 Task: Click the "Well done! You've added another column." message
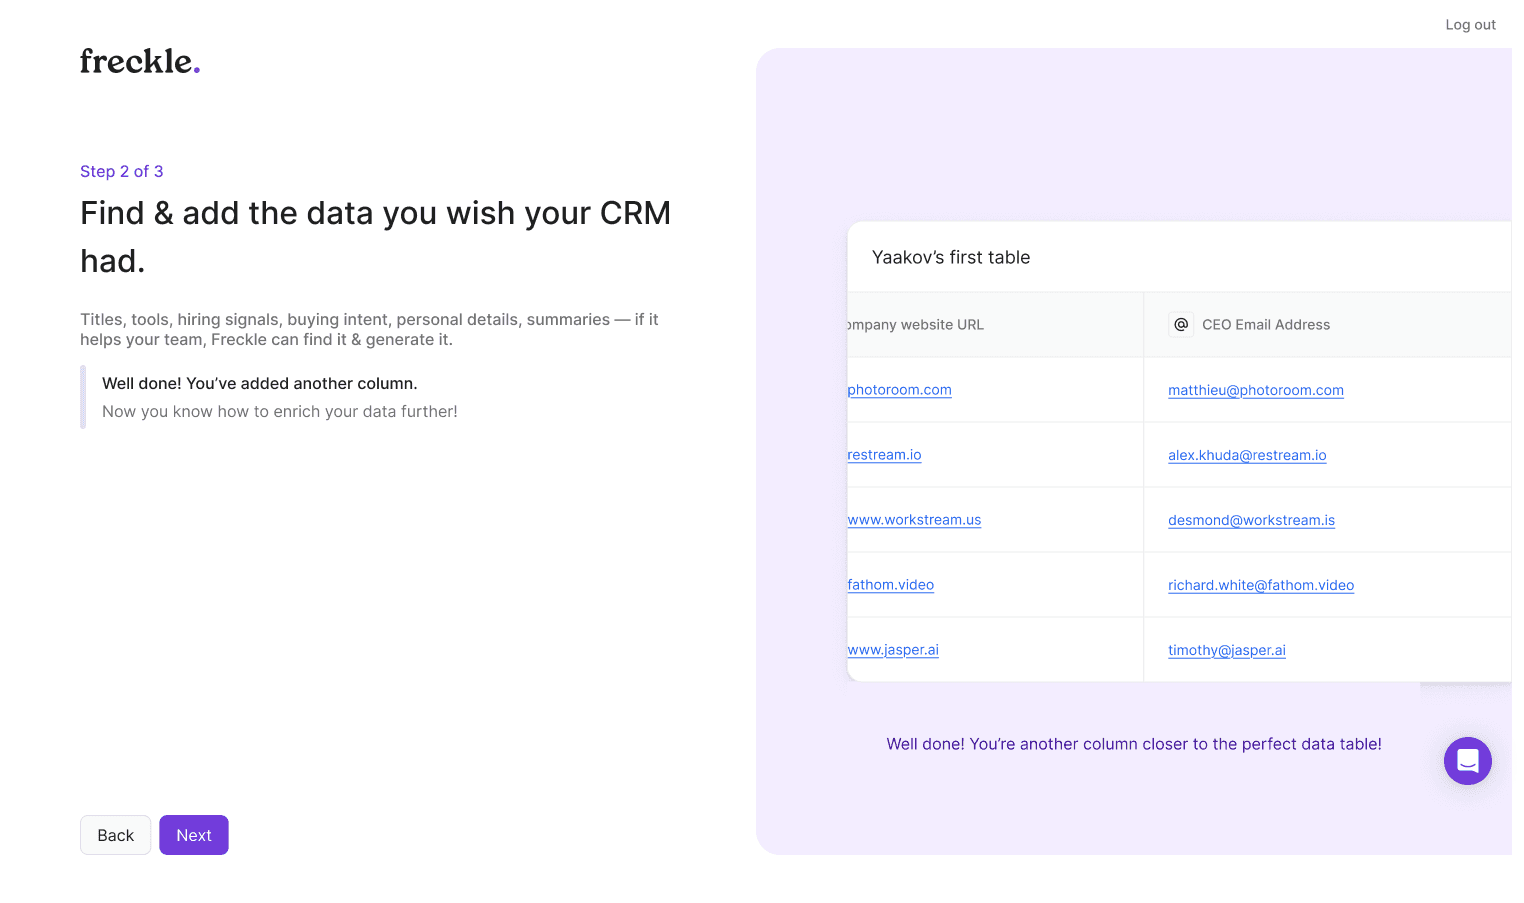tap(260, 383)
